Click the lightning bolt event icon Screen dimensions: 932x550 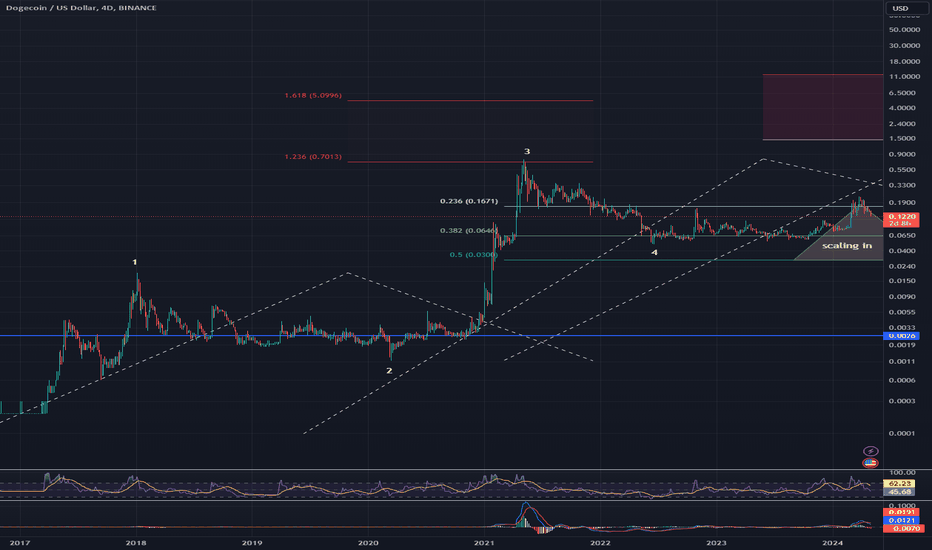click(870, 451)
